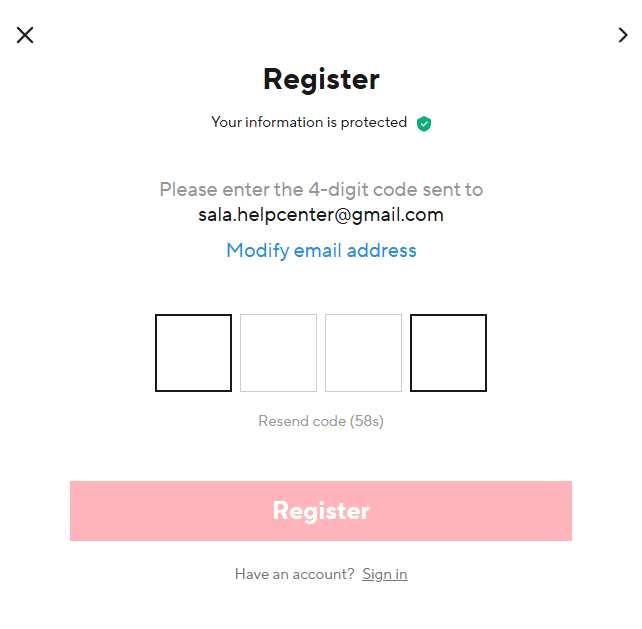This screenshot has height=629, width=642.
Task: Click the right chevron arrow icon
Action: pyautogui.click(x=623, y=35)
